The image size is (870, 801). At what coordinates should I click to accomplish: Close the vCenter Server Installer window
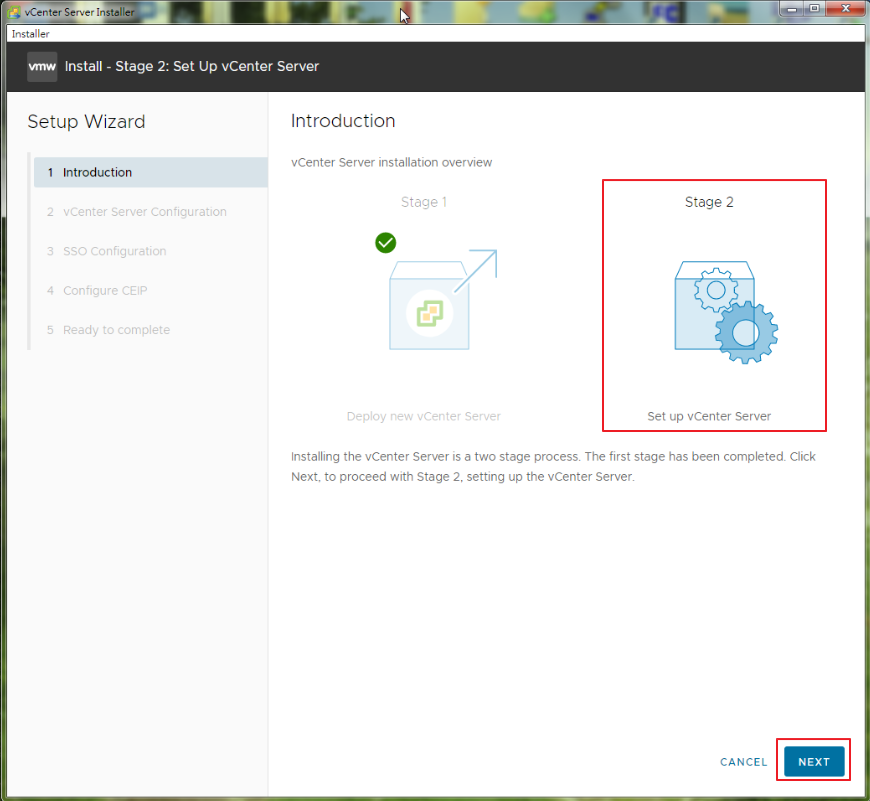(x=845, y=9)
